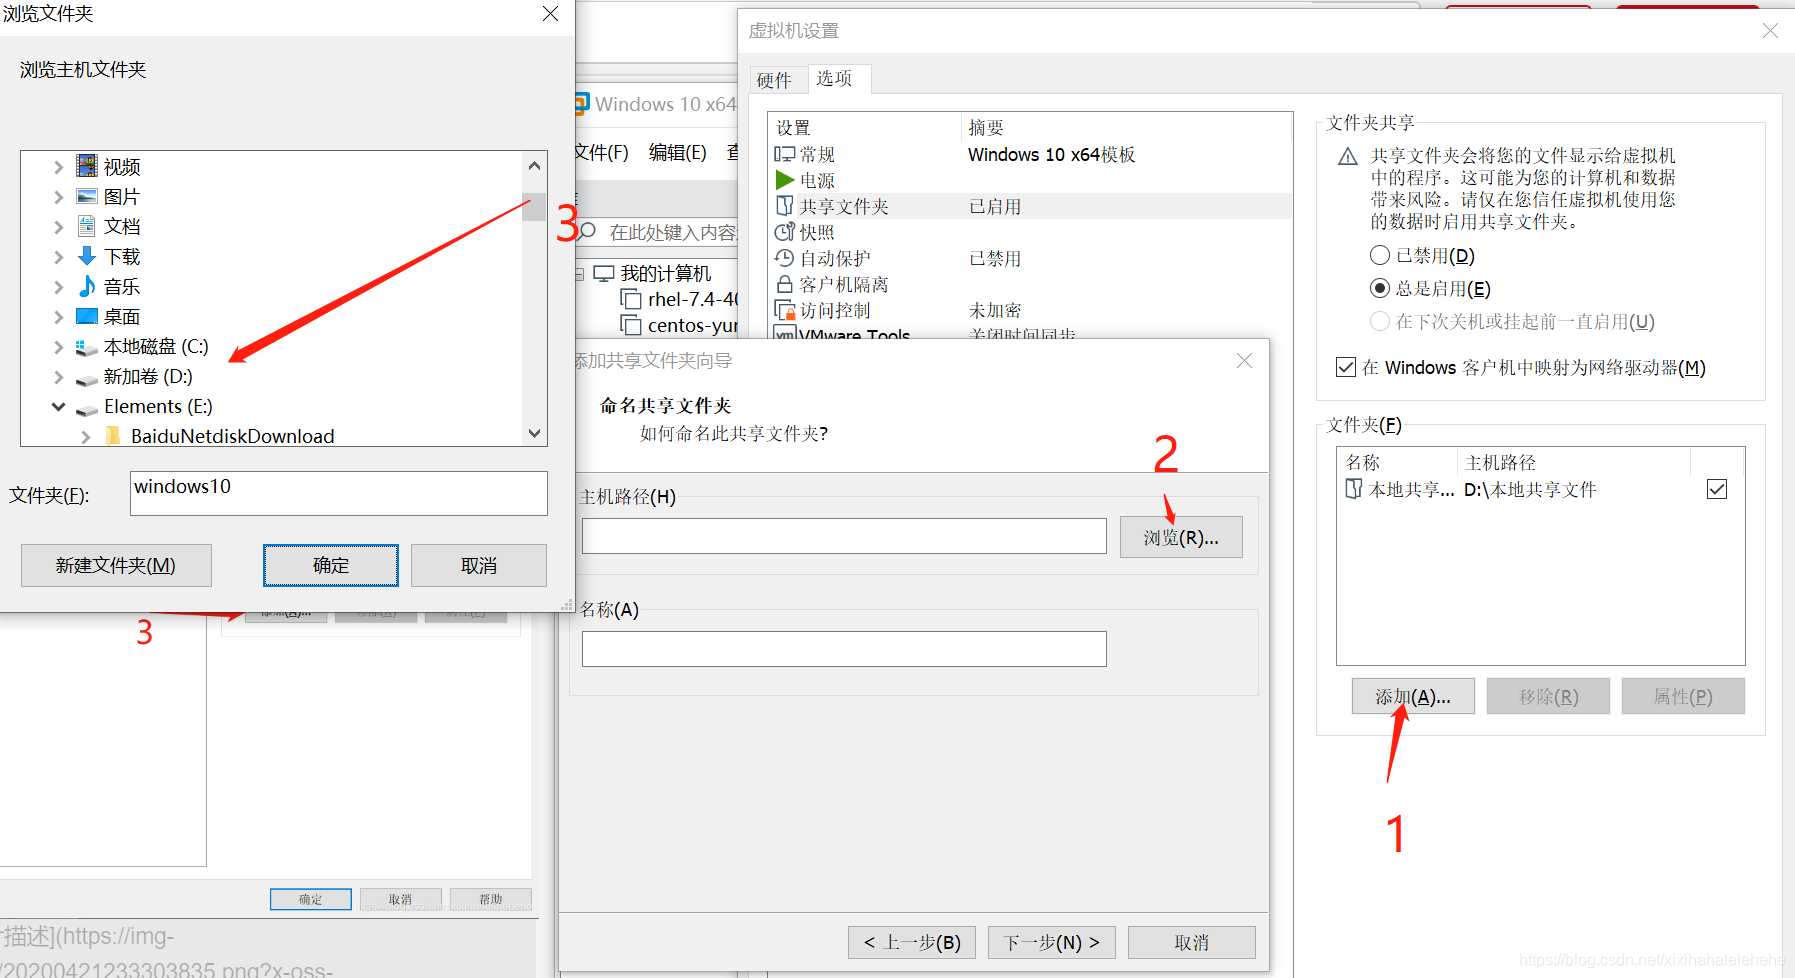Open the 文件(F) menu
The image size is (1795, 978).
pos(601,152)
